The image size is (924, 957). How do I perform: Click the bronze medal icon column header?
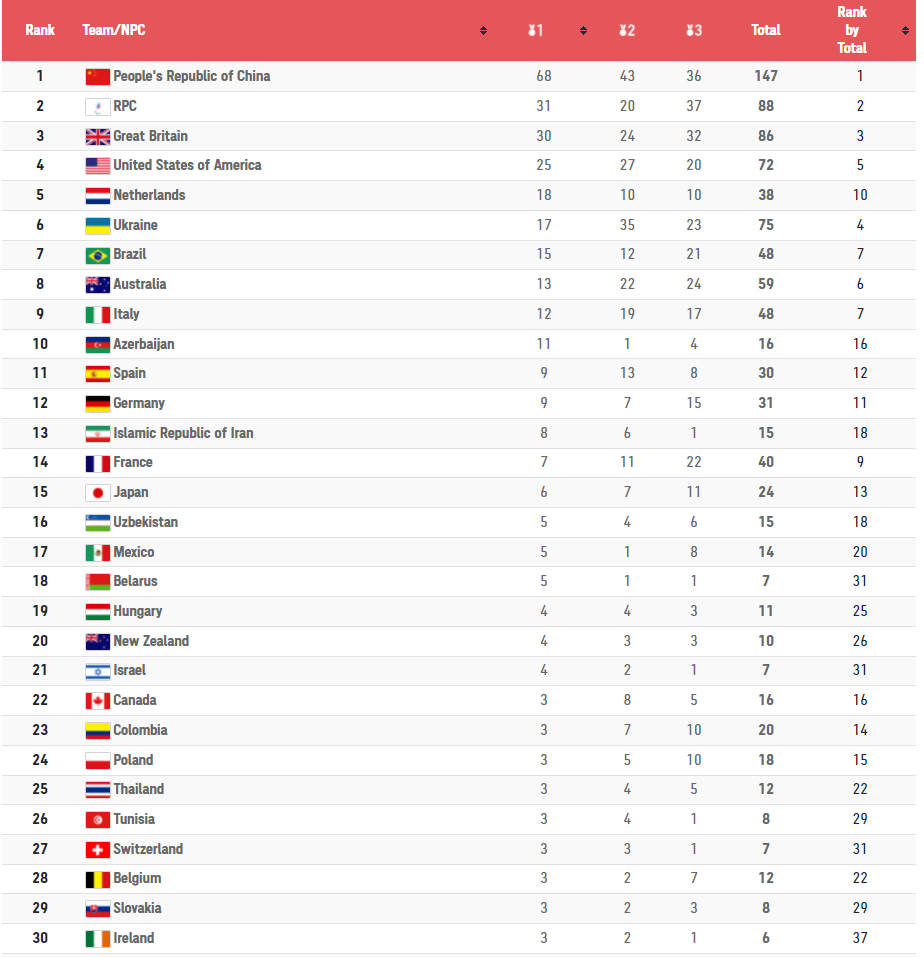pos(694,30)
